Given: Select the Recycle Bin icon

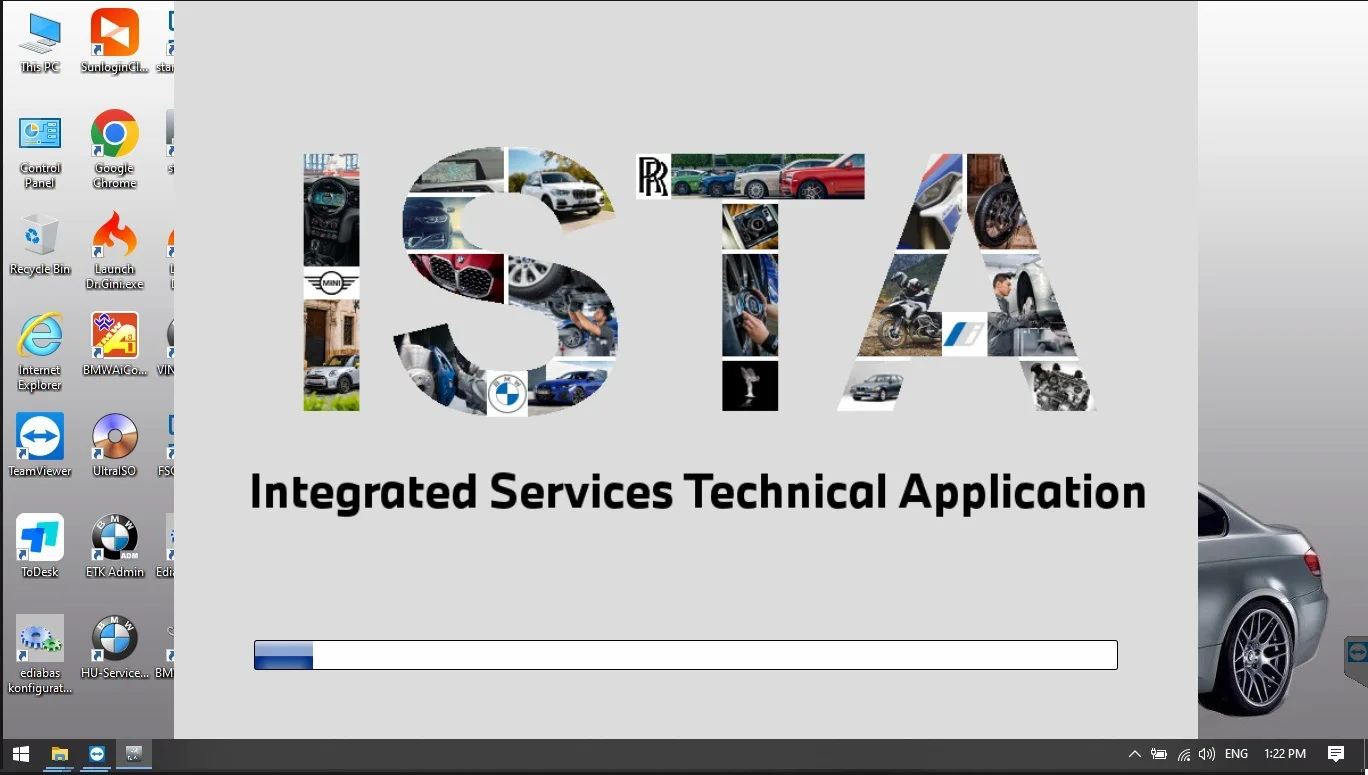Looking at the screenshot, I should (40, 245).
